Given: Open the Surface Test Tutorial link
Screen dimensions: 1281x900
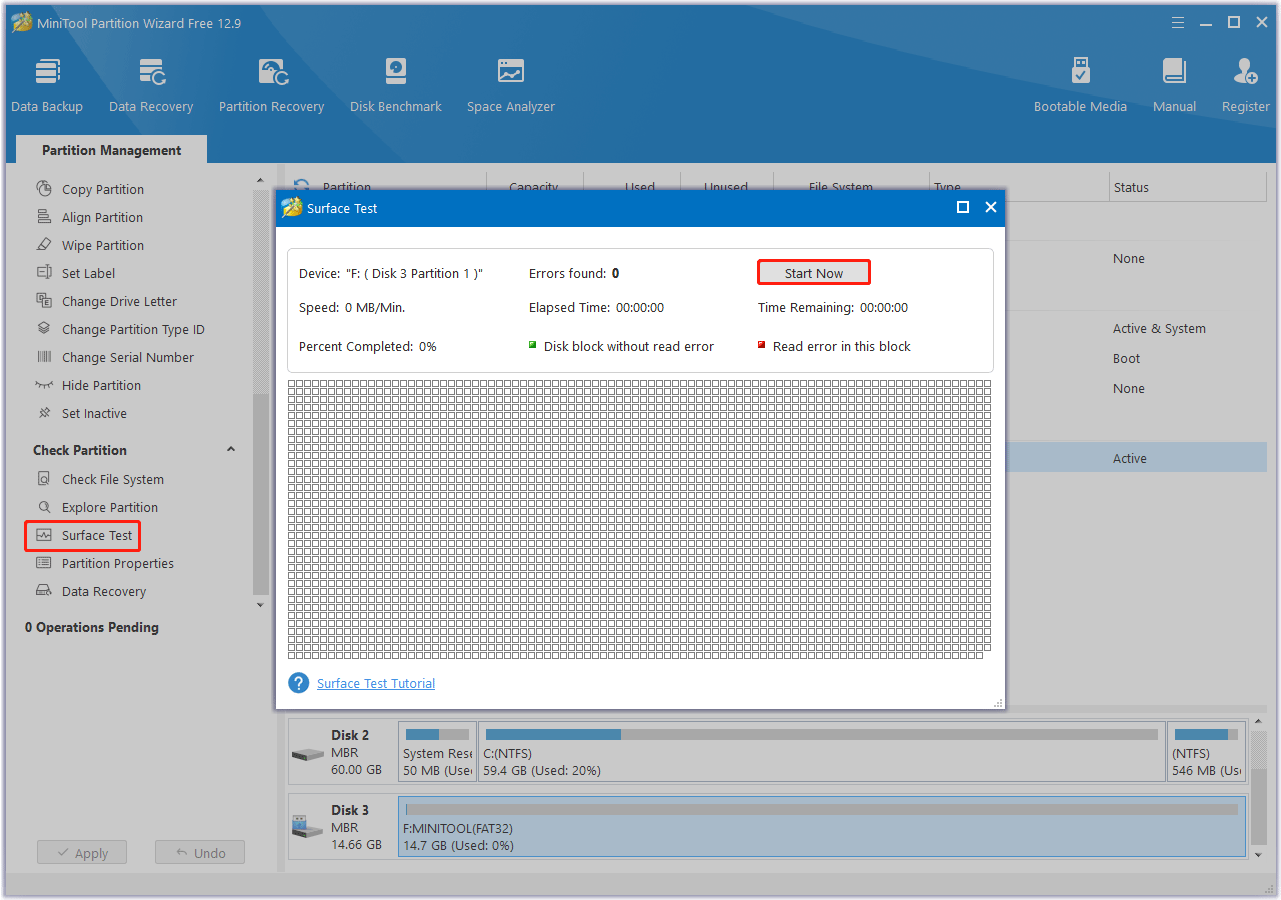Looking at the screenshot, I should click(x=376, y=684).
